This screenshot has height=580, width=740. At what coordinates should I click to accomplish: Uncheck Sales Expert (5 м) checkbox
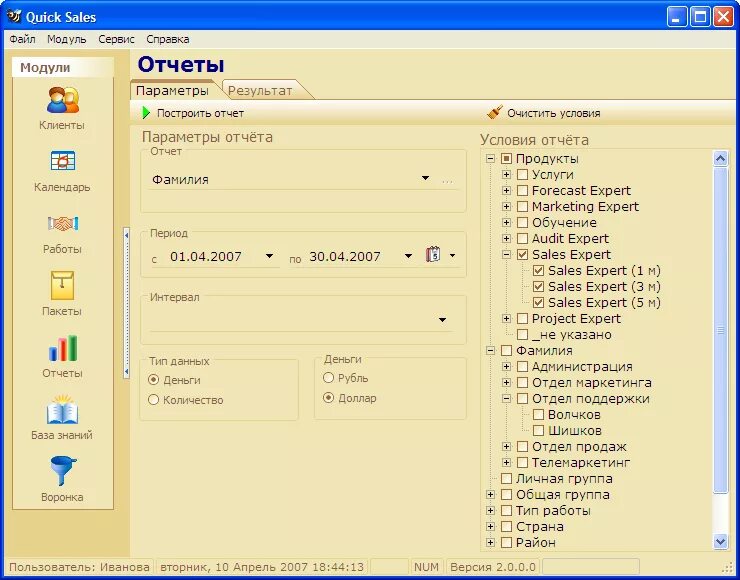coord(538,303)
